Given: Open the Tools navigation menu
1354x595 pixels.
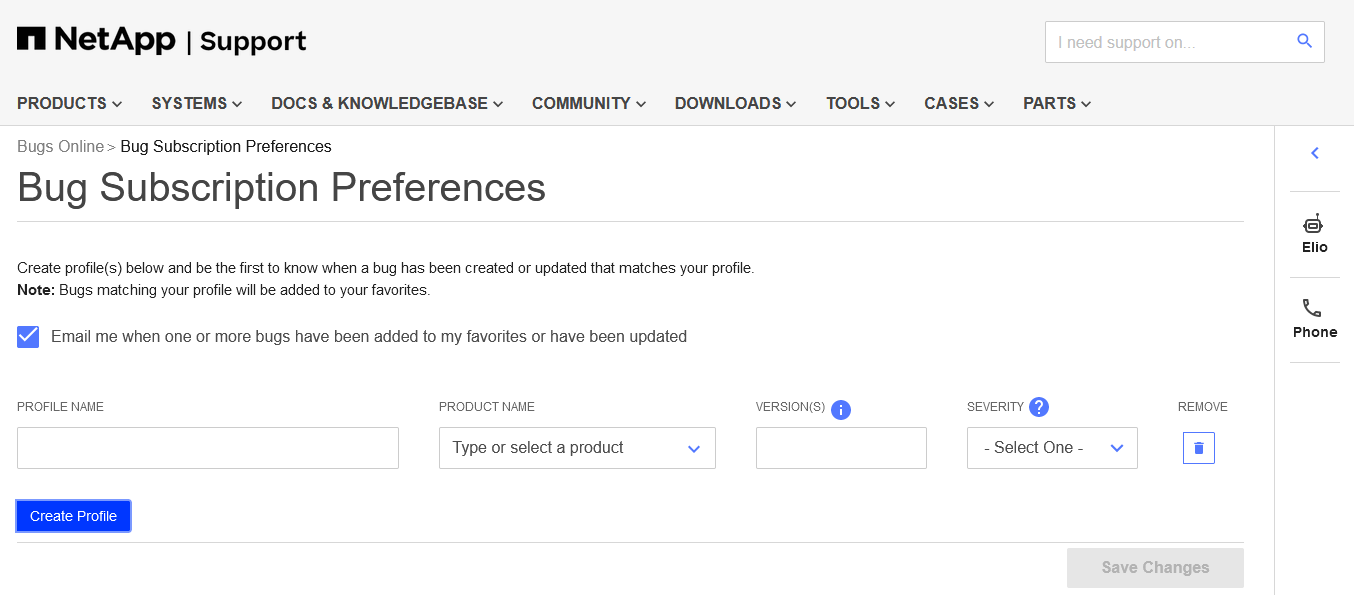Looking at the screenshot, I should pos(860,103).
